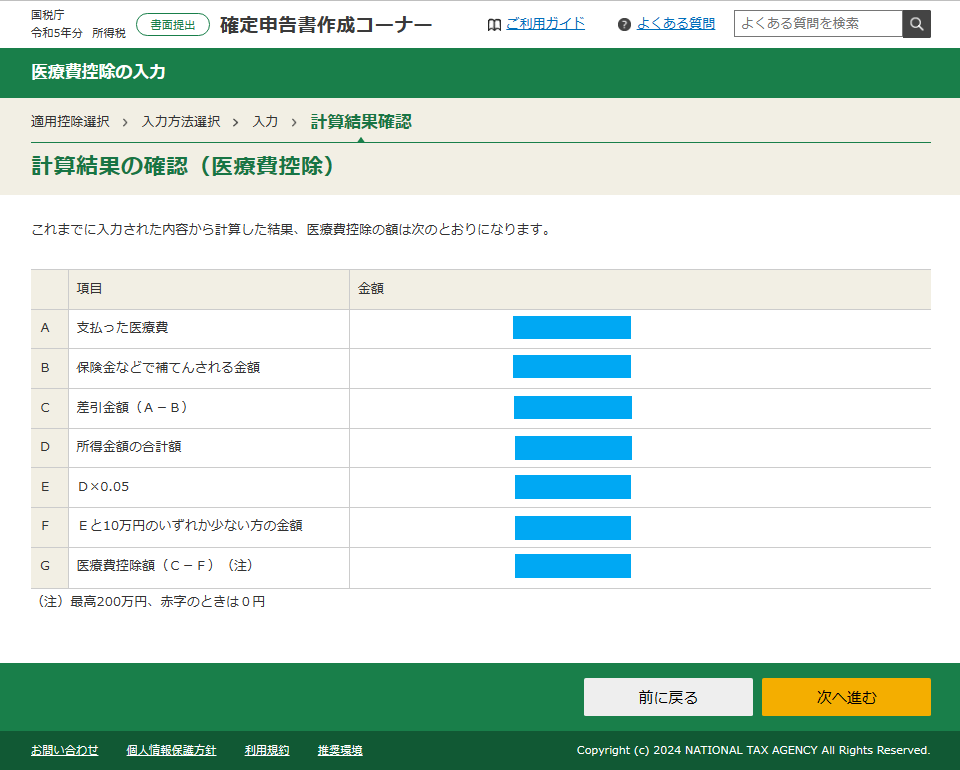Click the 医療費控除額（C－F） row label

pyautogui.click(x=165, y=565)
